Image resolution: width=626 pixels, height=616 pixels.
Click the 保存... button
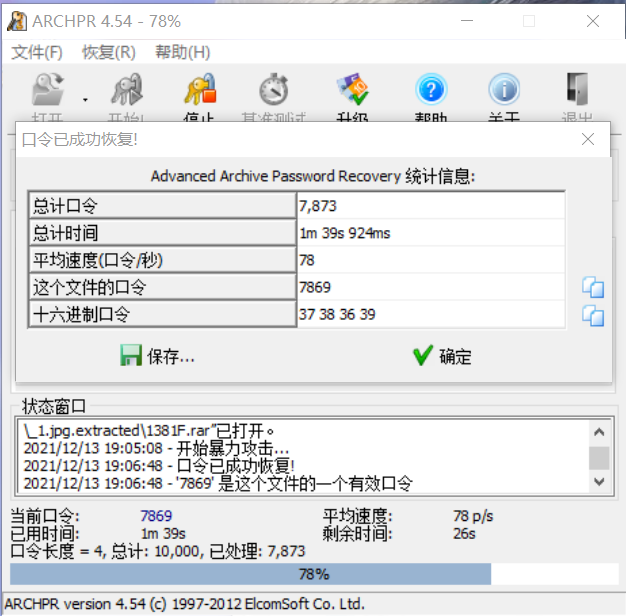pos(157,356)
